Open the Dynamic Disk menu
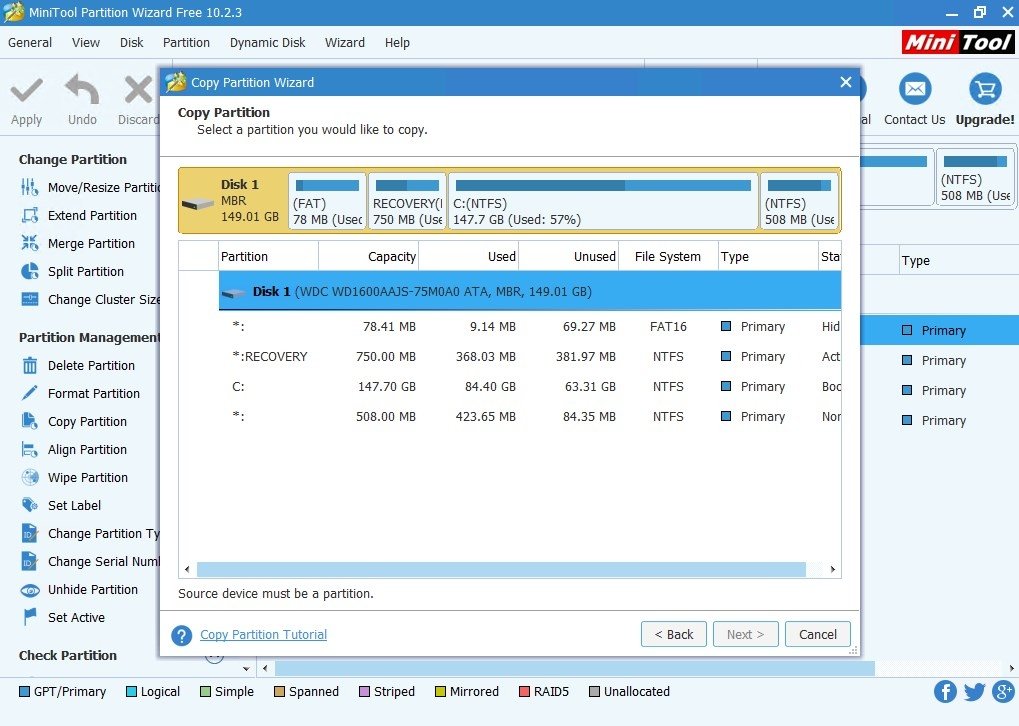The height and width of the screenshot is (726, 1019). (267, 43)
